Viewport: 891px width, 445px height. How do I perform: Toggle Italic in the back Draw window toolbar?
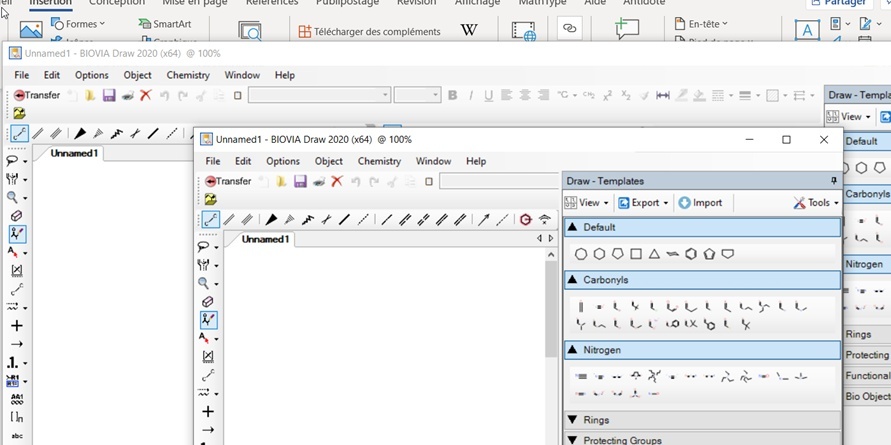471,95
